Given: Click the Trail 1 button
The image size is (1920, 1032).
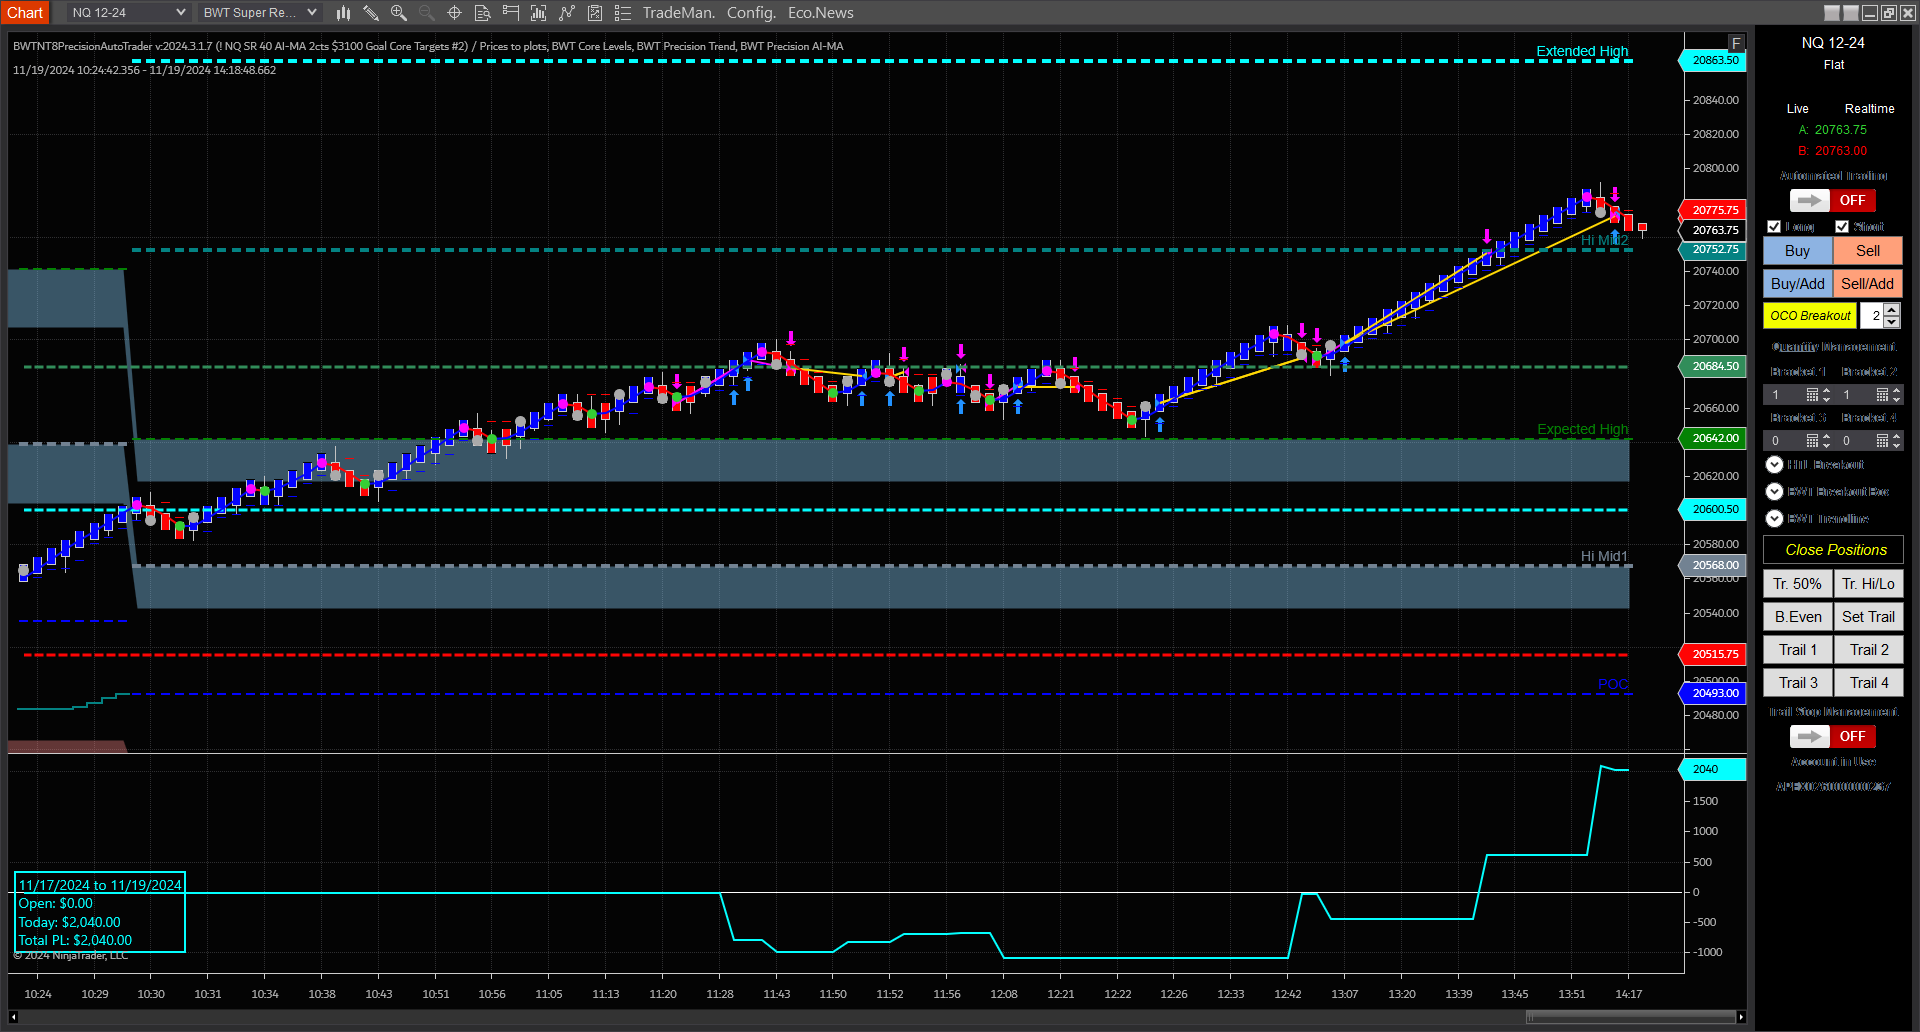Looking at the screenshot, I should point(1798,650).
